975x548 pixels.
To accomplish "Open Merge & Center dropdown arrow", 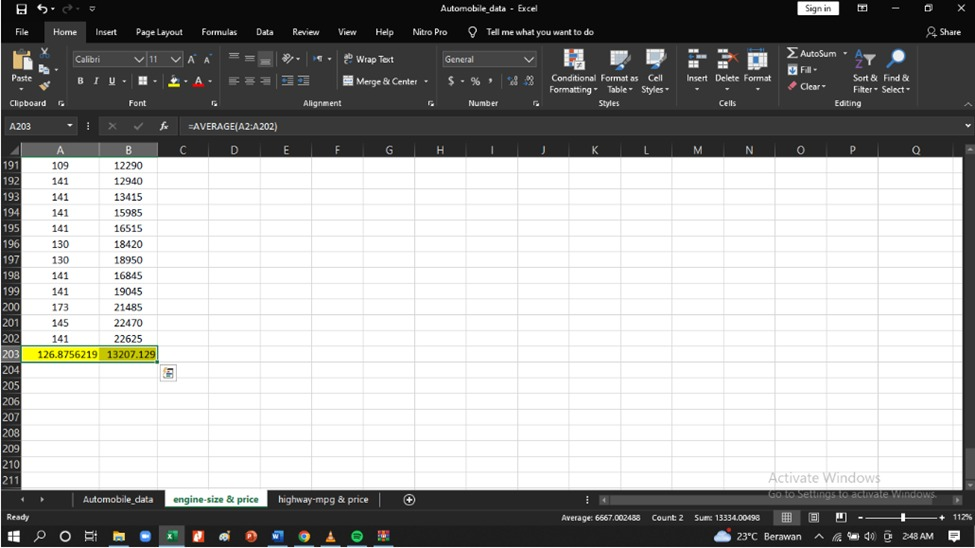I will tap(426, 81).
